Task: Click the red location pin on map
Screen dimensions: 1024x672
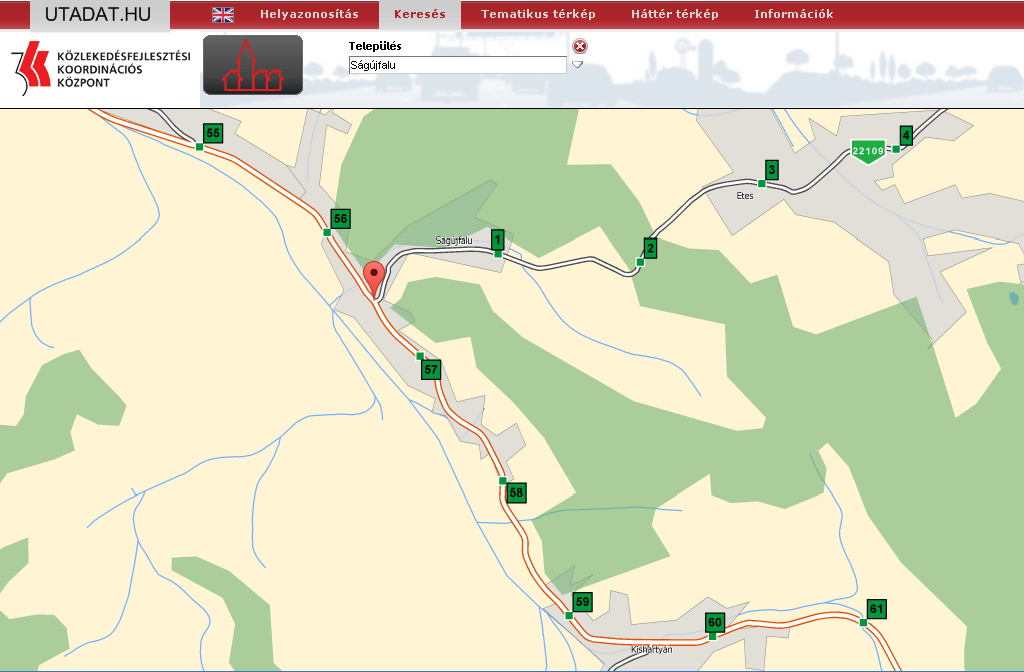Action: 374,275
